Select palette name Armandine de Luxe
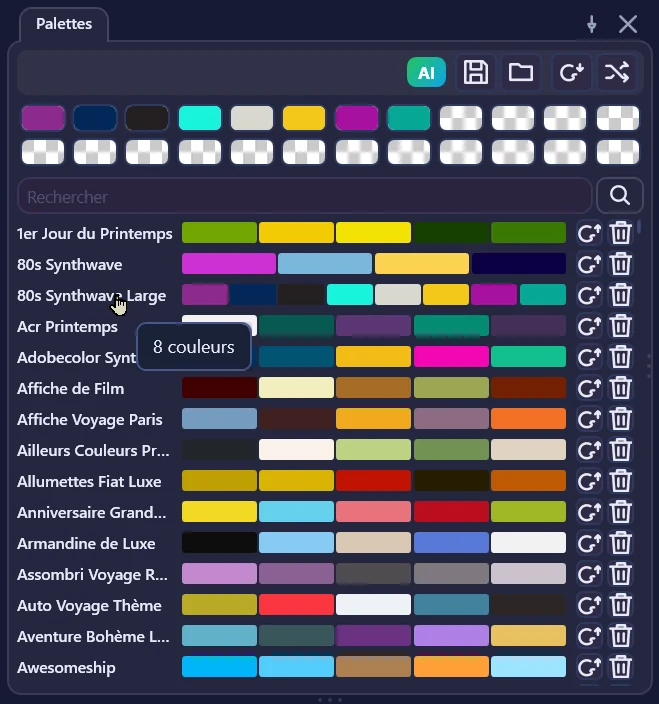Viewport: 659px width, 704px height. tap(86, 544)
